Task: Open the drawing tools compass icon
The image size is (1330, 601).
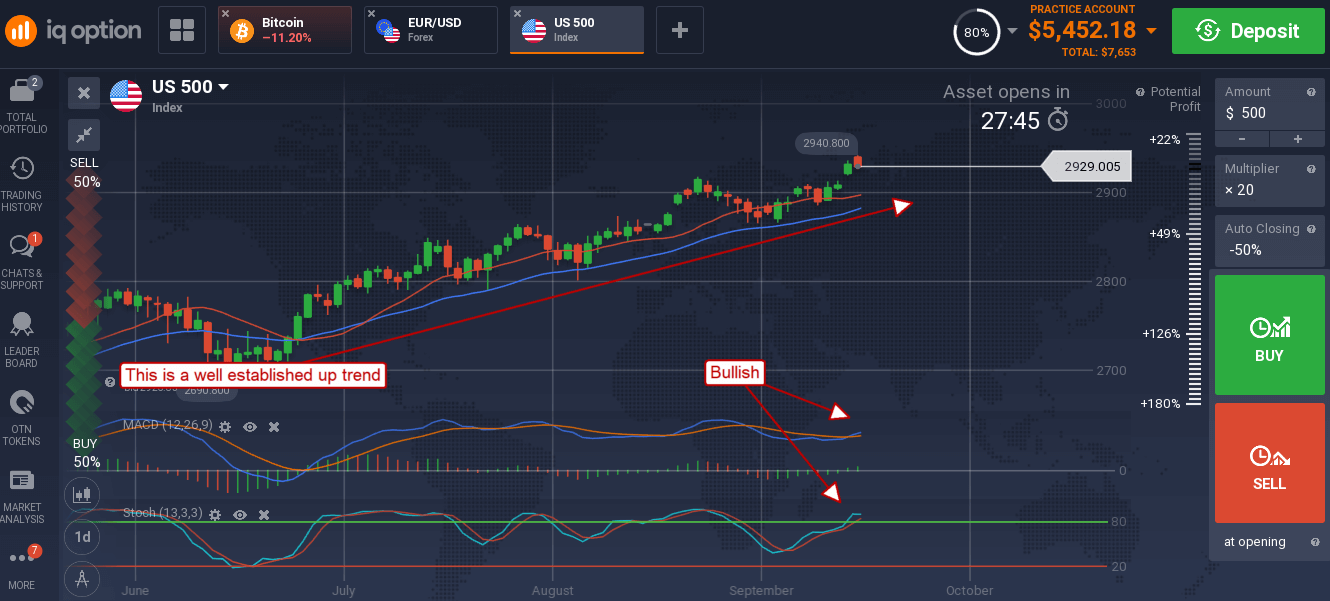Action: coord(83,579)
